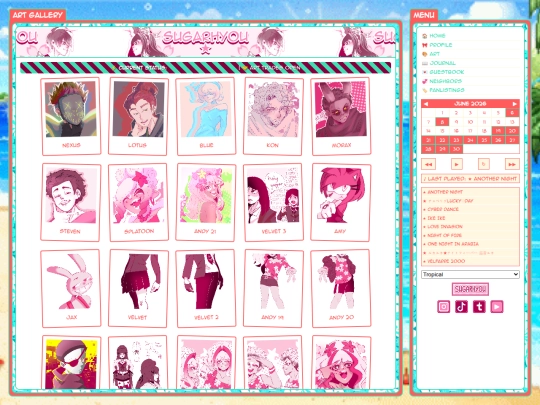Image resolution: width=540 pixels, height=405 pixels.
Task: Click the Last Played Another Night label
Action: pyautogui.click(x=470, y=179)
